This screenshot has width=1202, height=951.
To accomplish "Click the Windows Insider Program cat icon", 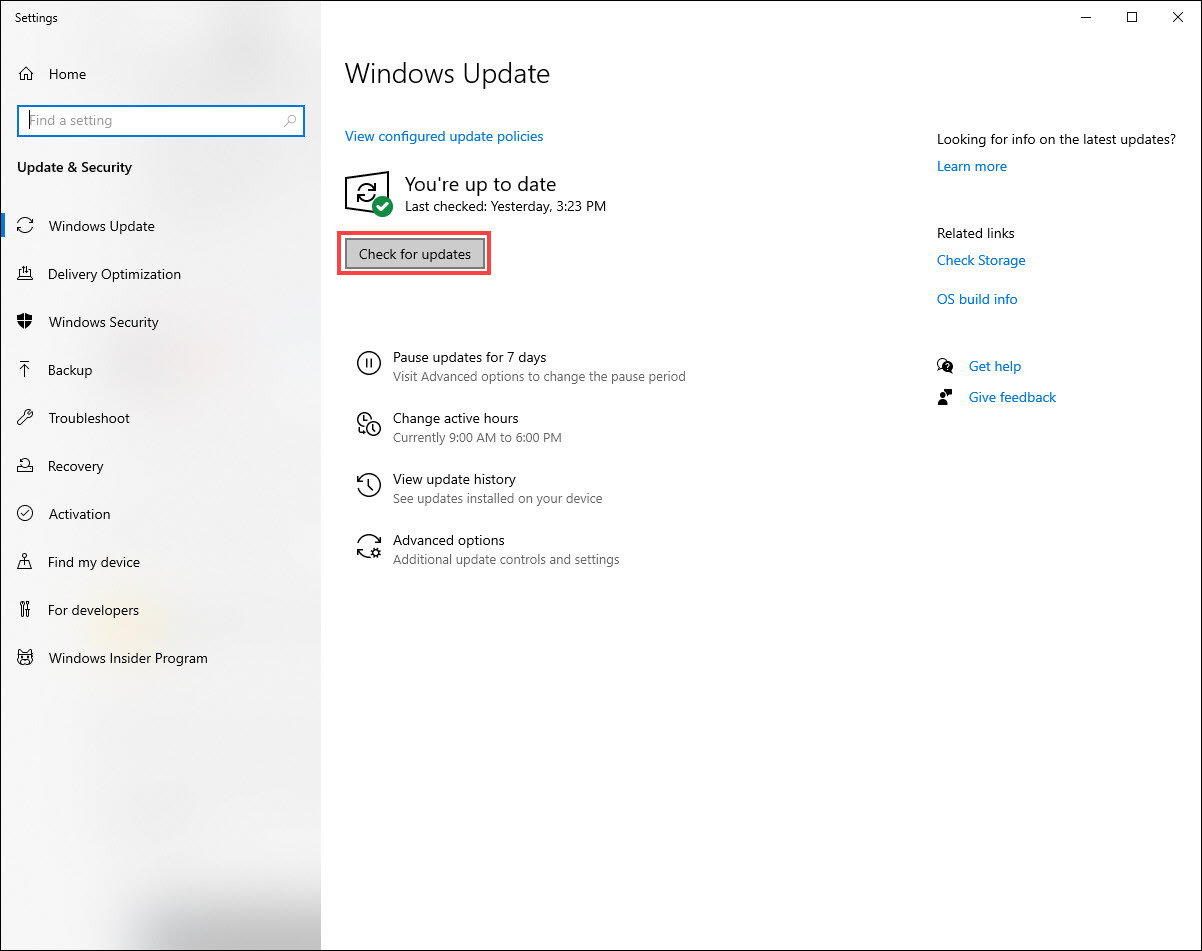I will (26, 658).
